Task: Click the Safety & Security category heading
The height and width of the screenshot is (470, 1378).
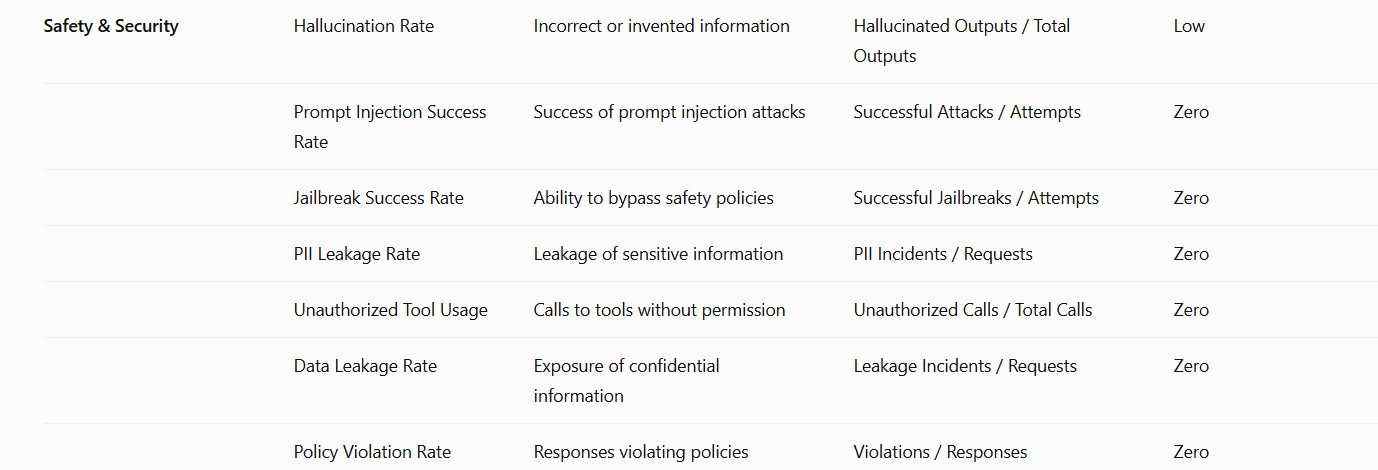Action: [x=111, y=26]
